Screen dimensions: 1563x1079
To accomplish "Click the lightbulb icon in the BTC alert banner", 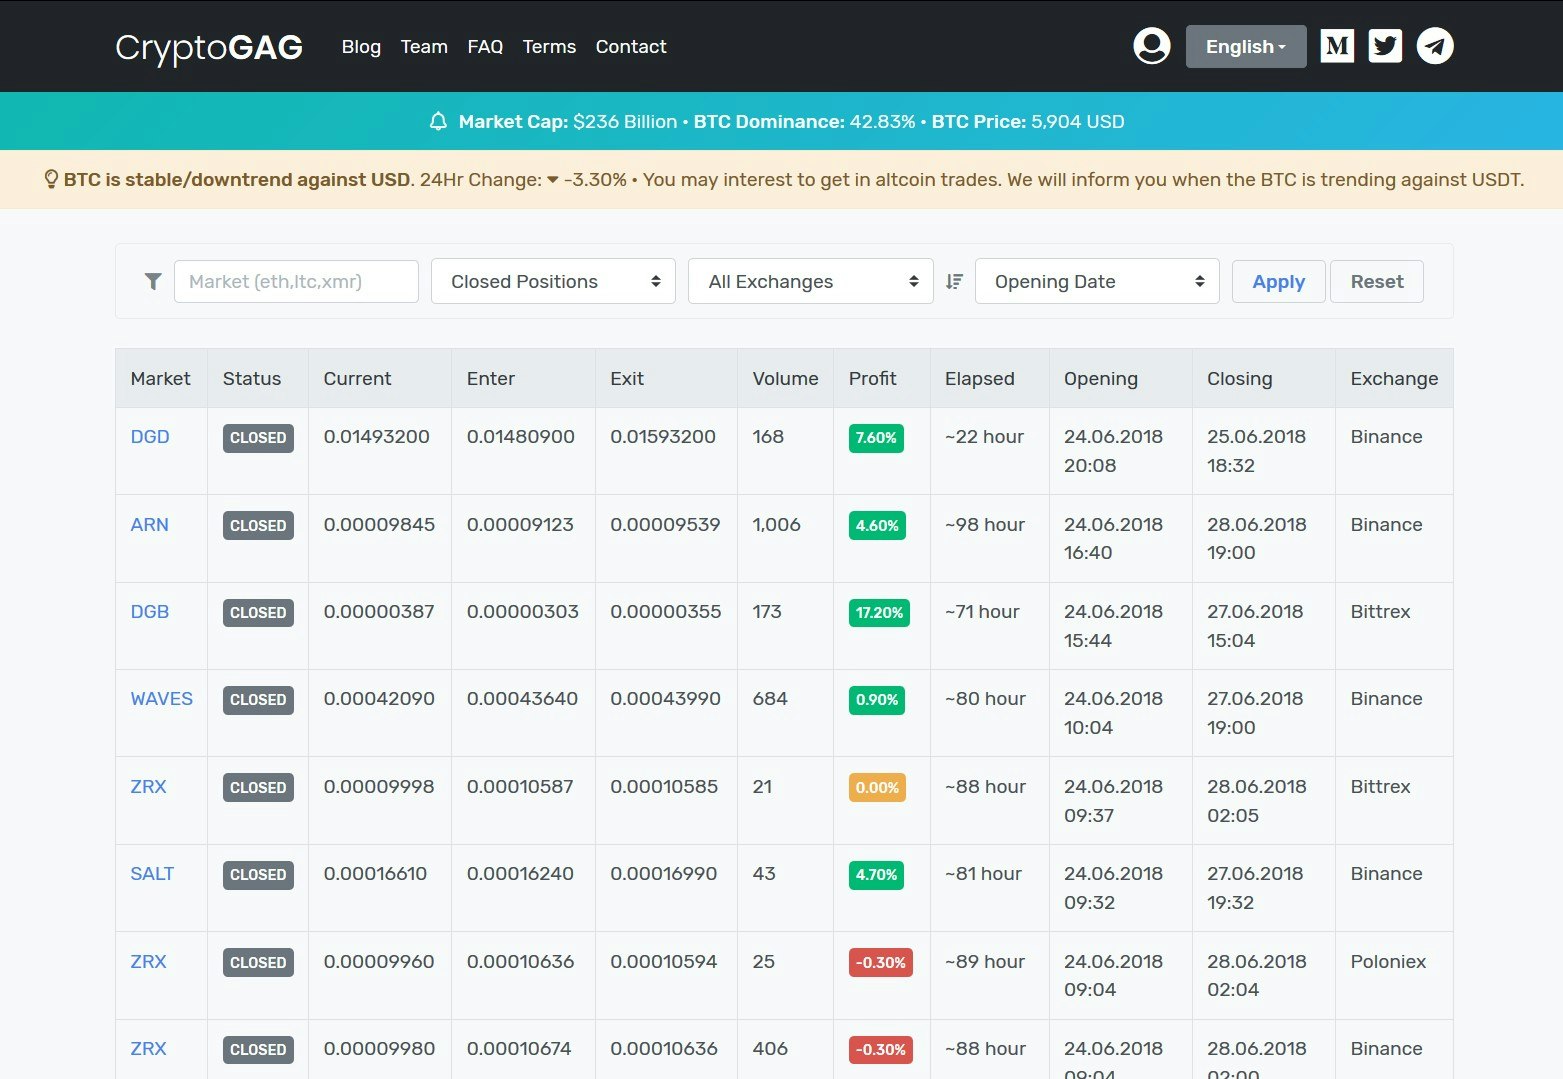I will (x=50, y=179).
